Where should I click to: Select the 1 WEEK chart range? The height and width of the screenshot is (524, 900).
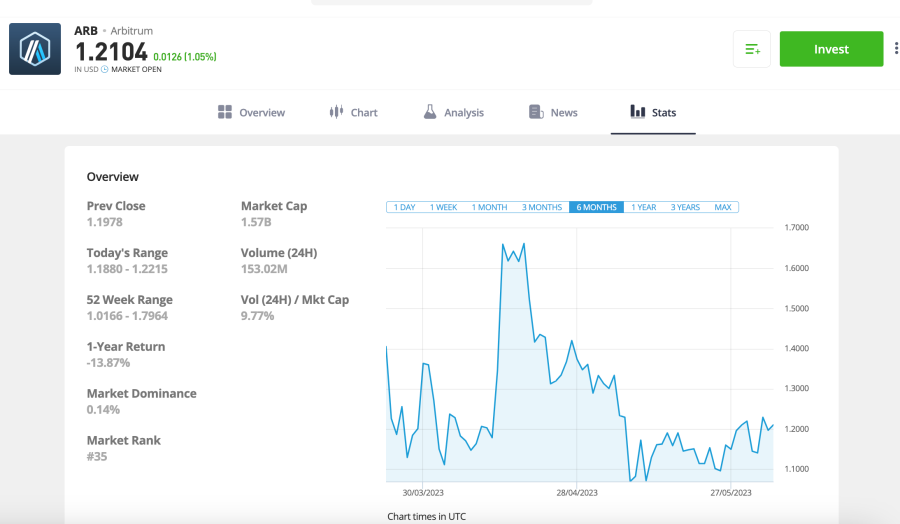coord(443,207)
